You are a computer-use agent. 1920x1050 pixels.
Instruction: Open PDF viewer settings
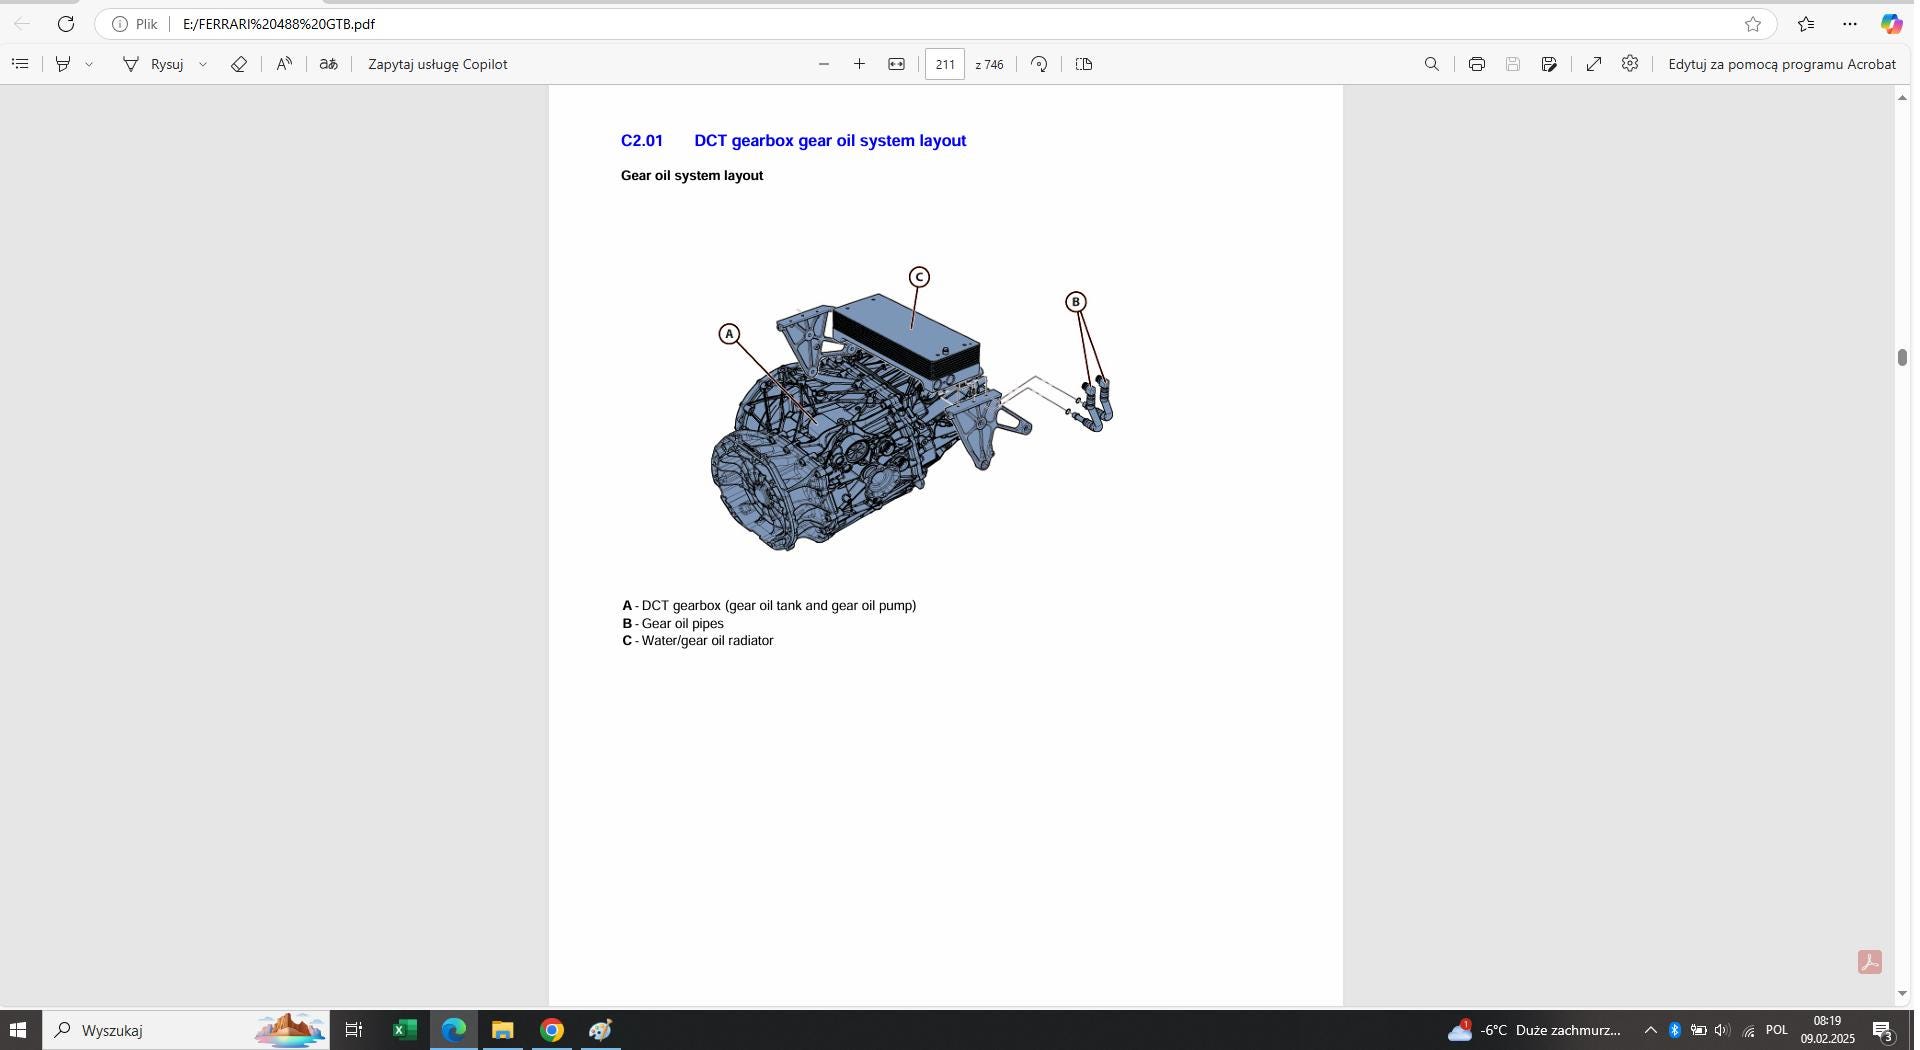click(x=1630, y=64)
